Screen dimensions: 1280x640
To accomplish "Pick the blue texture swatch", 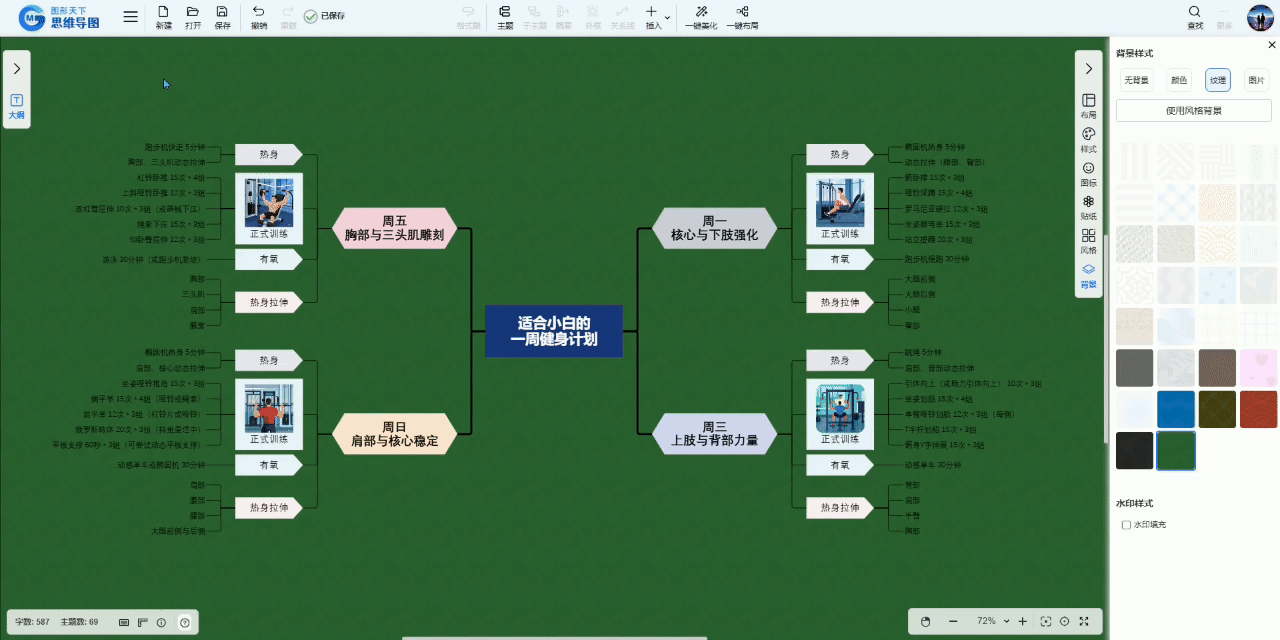I will (x=1175, y=409).
